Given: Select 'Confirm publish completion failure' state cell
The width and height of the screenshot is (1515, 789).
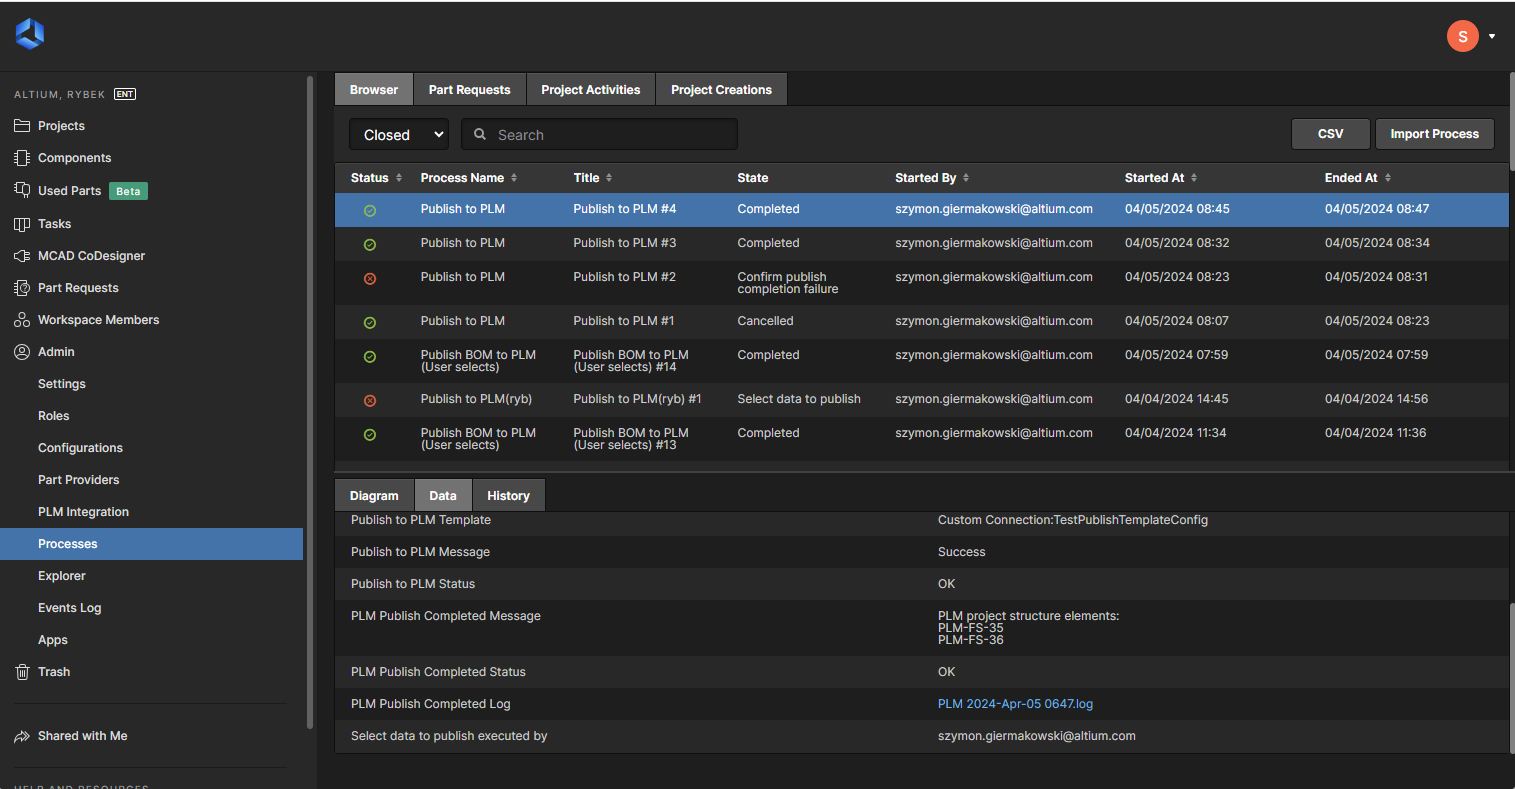Looking at the screenshot, I should pos(788,283).
